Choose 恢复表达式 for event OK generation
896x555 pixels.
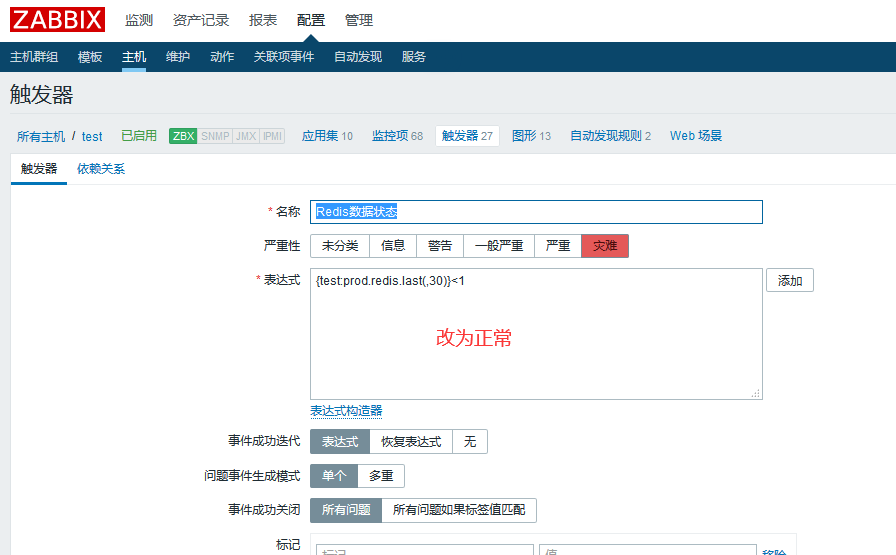pyautogui.click(x=411, y=442)
